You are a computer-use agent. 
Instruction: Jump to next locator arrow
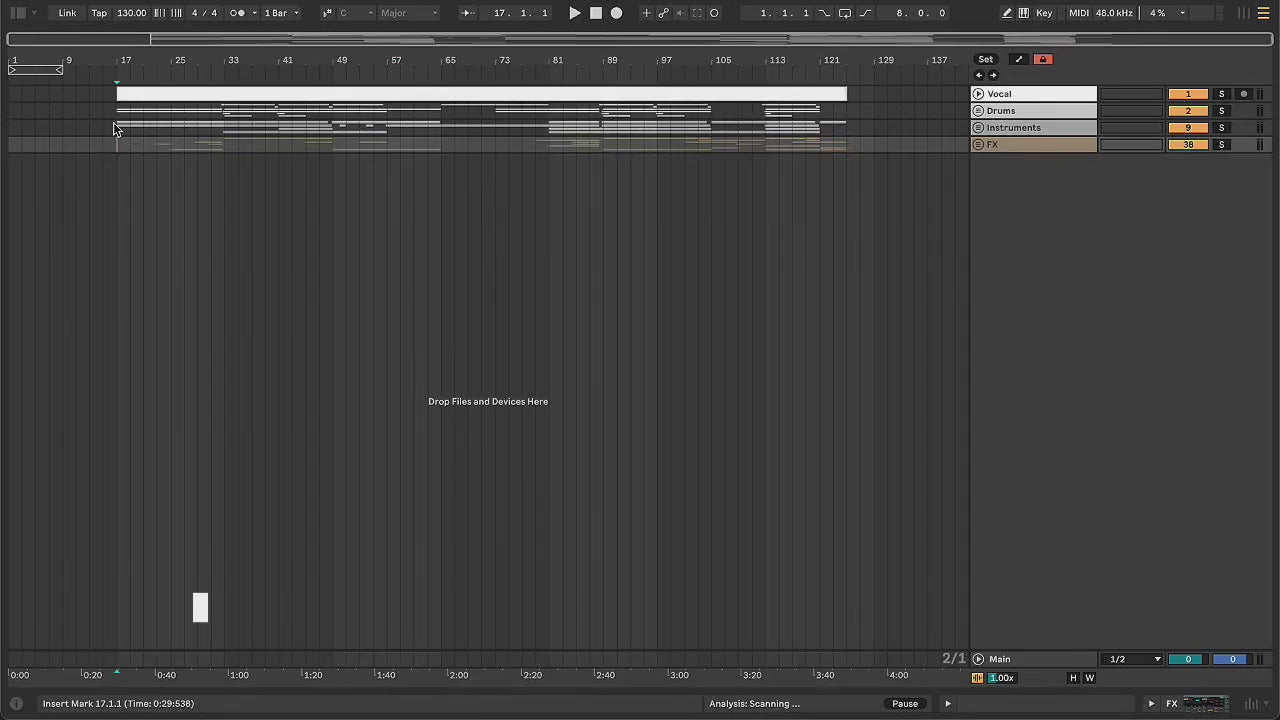[x=993, y=76]
